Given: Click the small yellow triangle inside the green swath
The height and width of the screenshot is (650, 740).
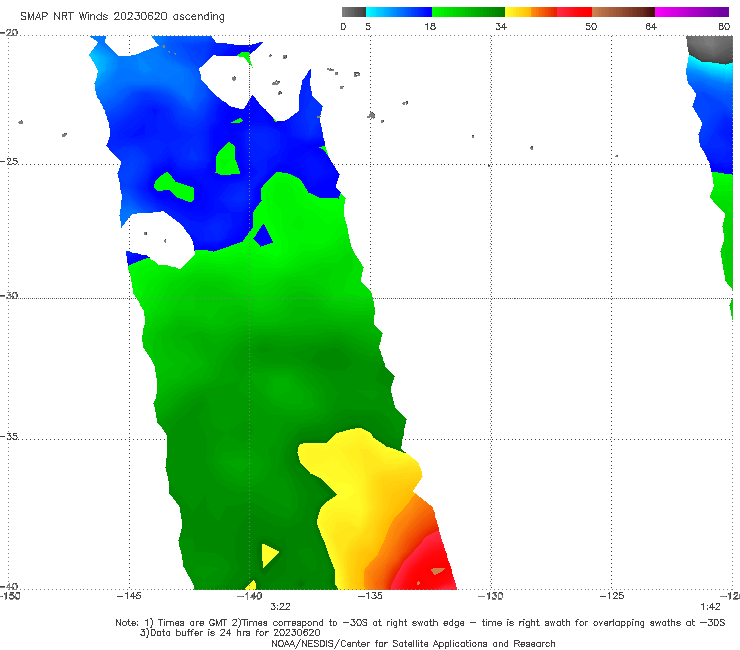Looking at the screenshot, I should 269,555.
